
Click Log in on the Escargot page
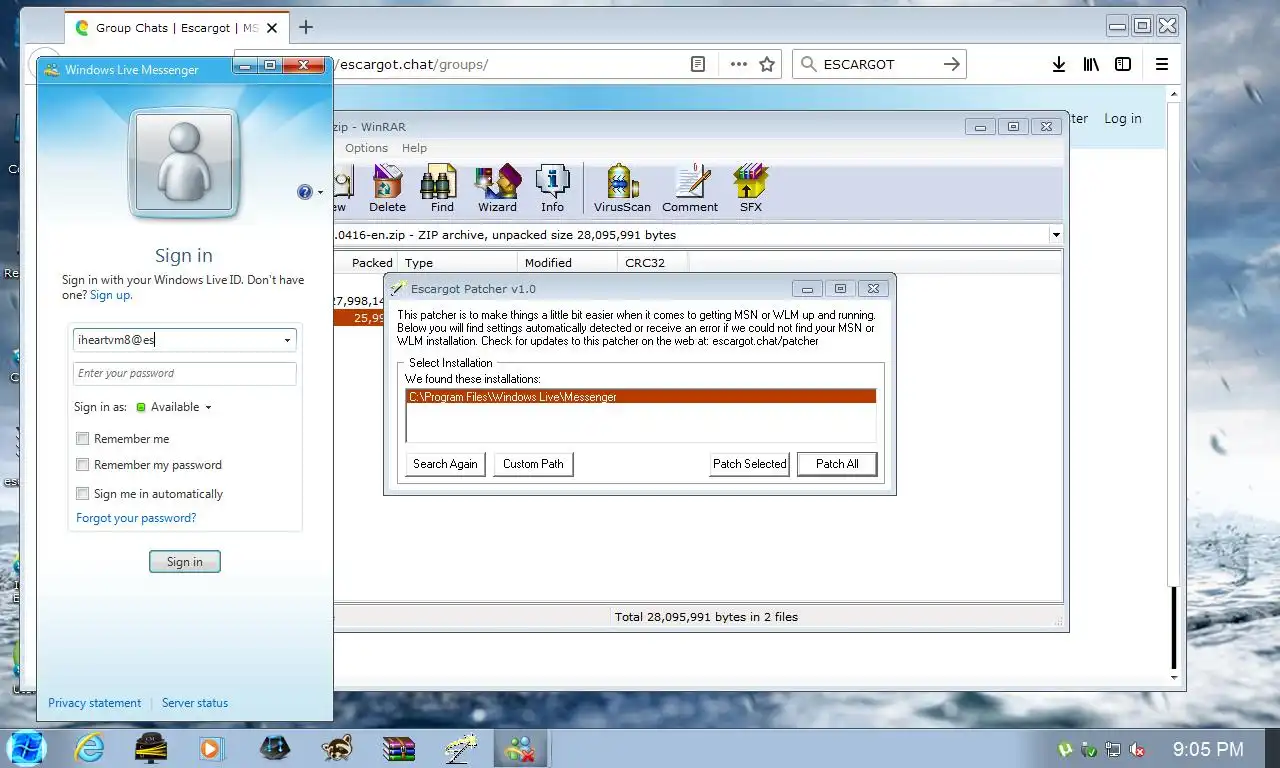click(1122, 118)
